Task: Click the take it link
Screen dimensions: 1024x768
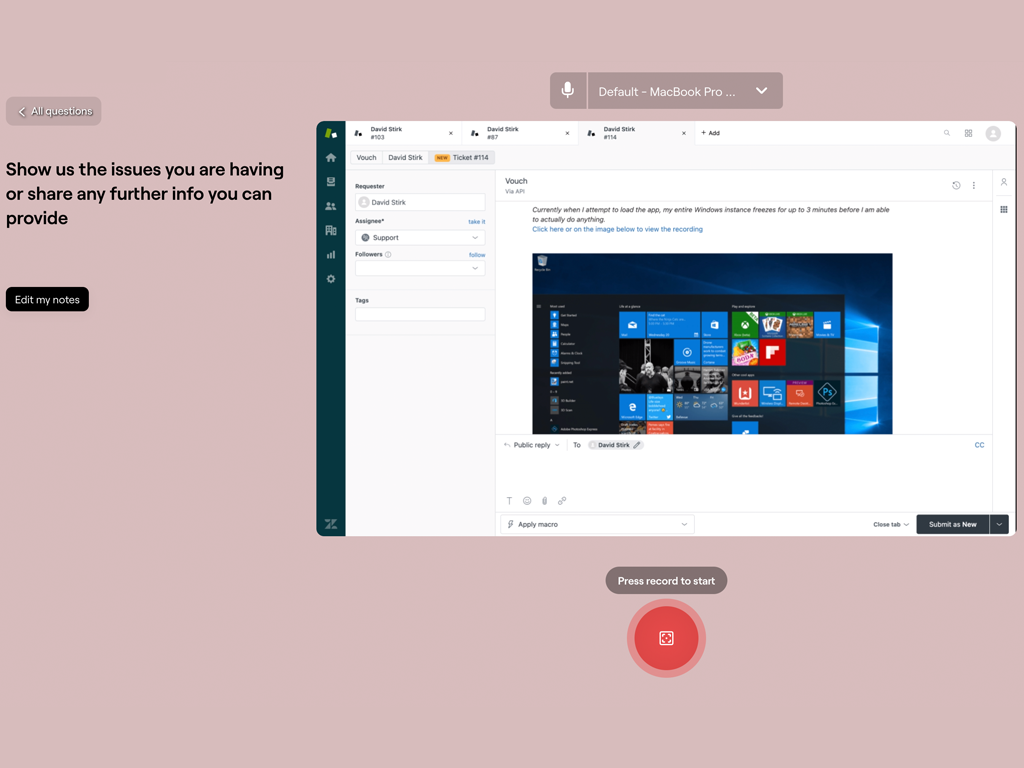Action: (x=476, y=222)
